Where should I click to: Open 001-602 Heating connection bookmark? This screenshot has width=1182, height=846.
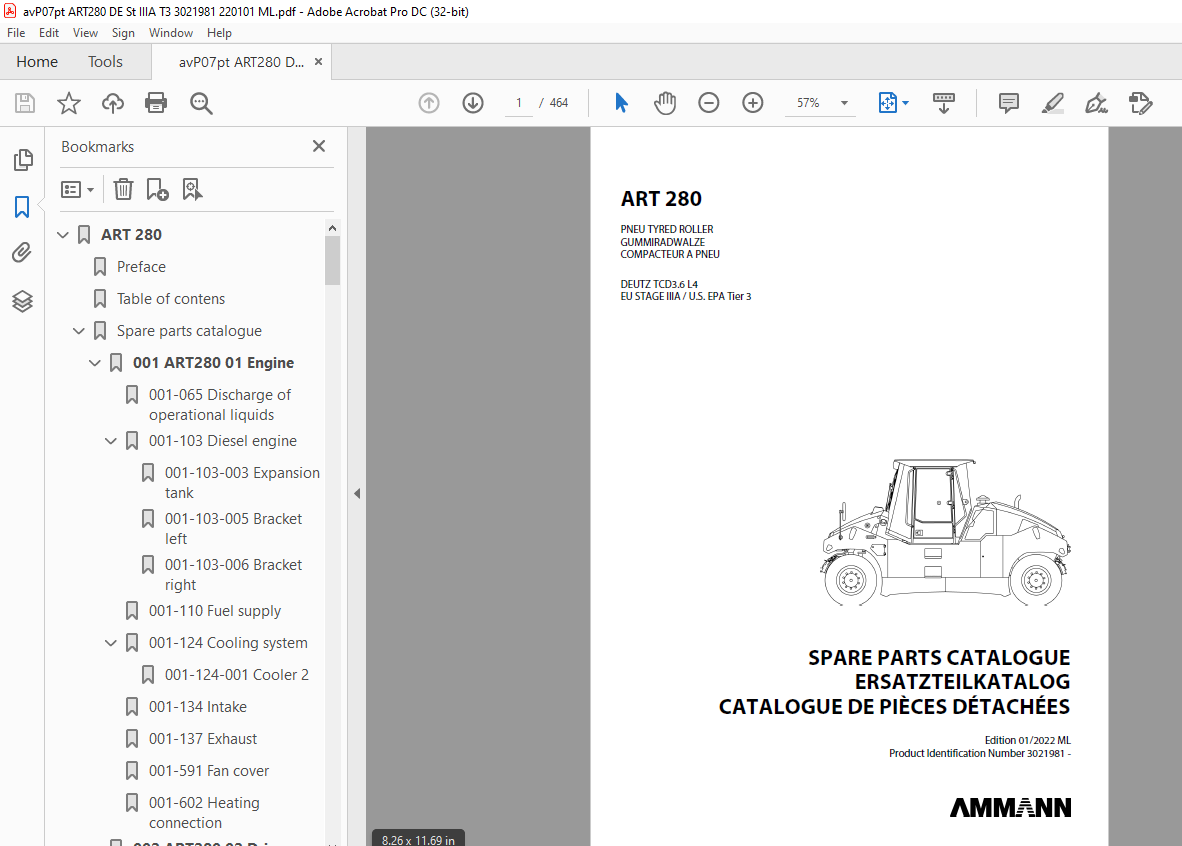pyautogui.click(x=204, y=813)
